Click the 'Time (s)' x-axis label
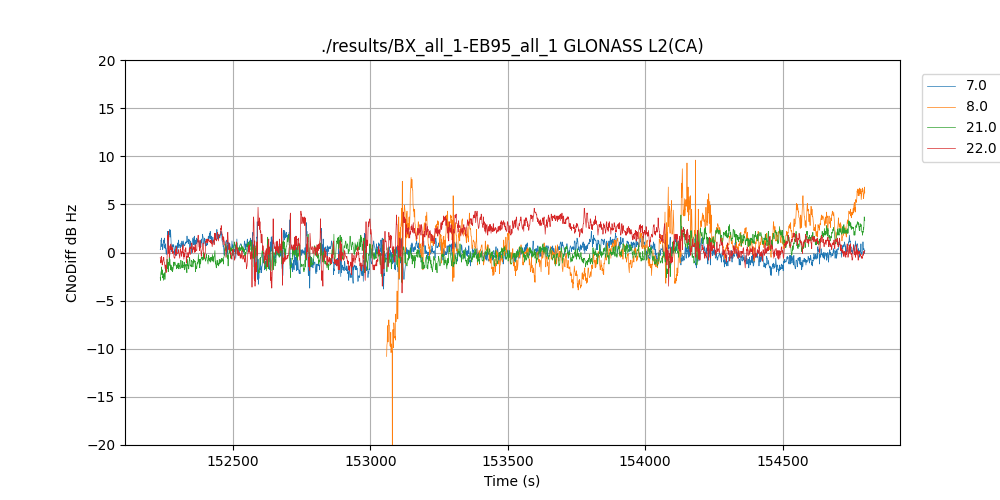This screenshot has height=500, width=1000. point(512,481)
